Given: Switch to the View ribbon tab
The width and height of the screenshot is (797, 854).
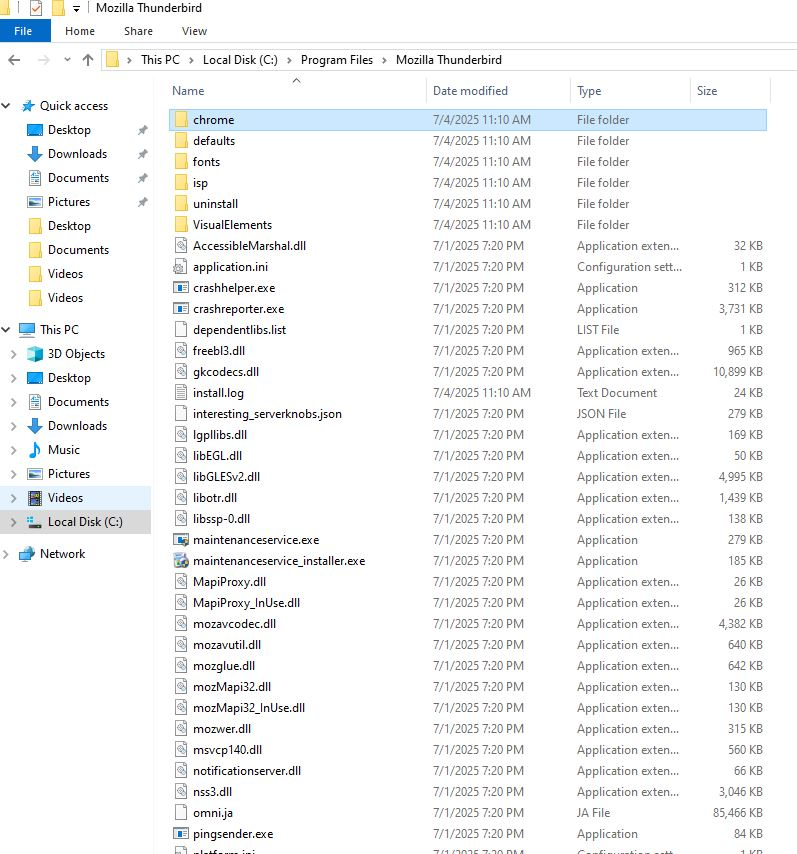Looking at the screenshot, I should coord(194,31).
